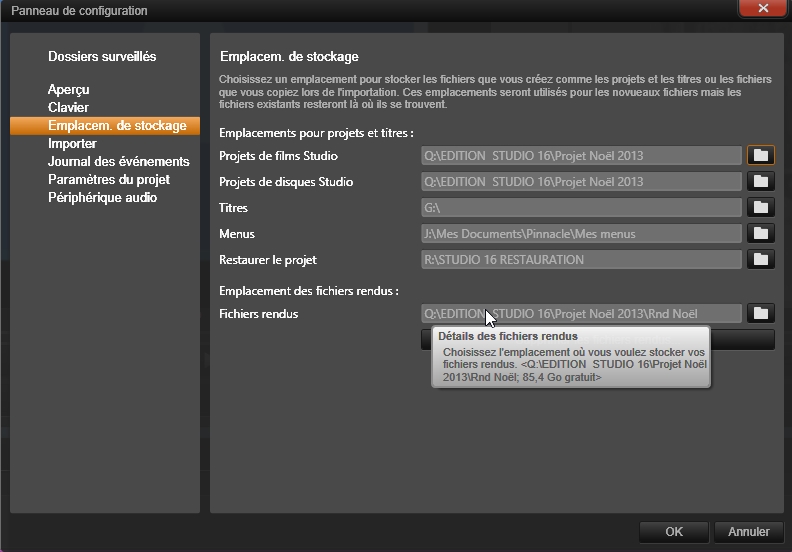792x552 pixels.
Task: Open Paramètres du projet page
Action: tap(109, 180)
